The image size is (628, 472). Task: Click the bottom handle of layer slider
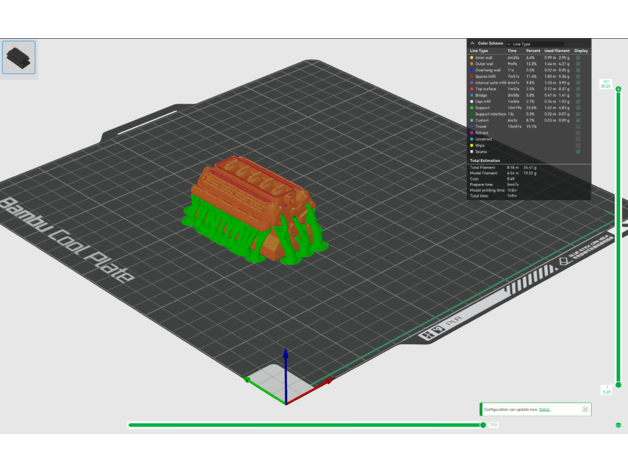tap(618, 386)
